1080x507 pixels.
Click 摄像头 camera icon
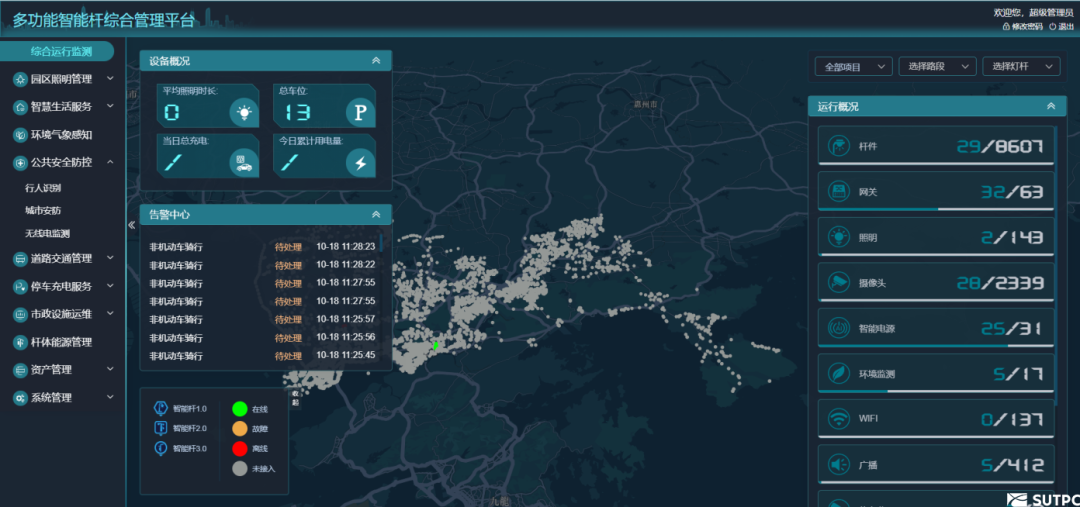coord(838,282)
